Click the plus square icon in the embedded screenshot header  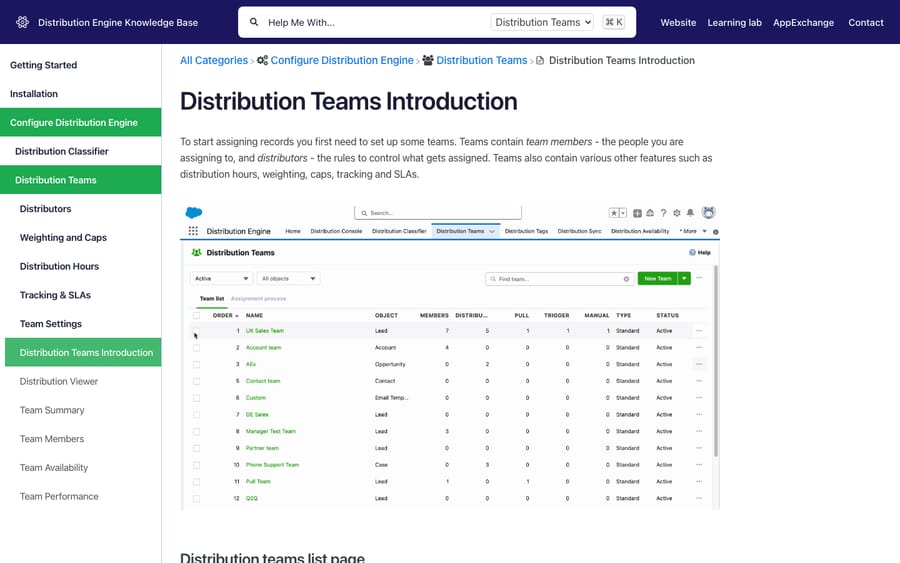coord(637,213)
